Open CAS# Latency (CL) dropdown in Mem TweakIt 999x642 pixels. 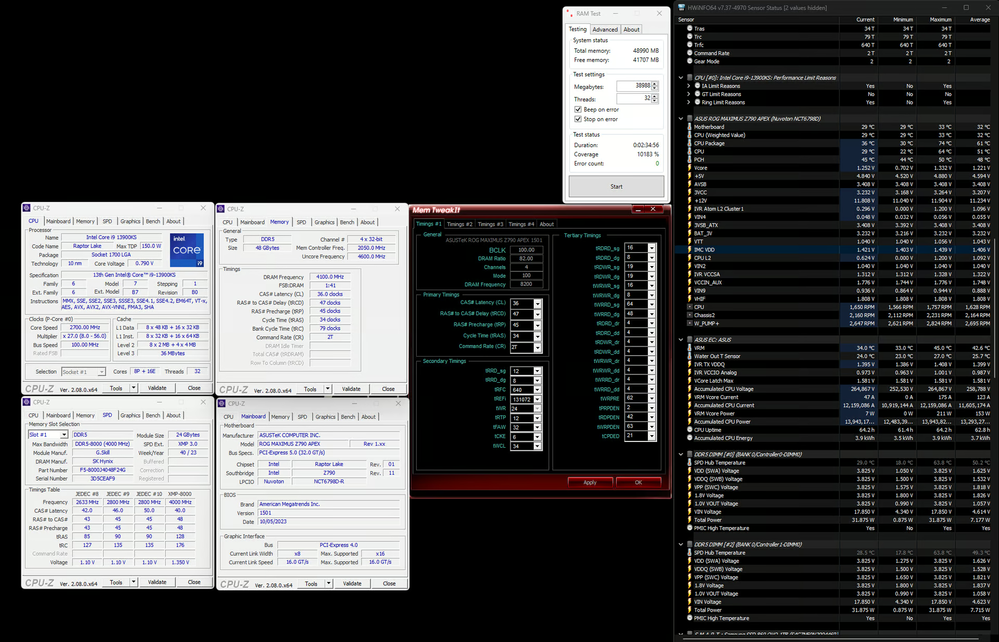(x=537, y=303)
